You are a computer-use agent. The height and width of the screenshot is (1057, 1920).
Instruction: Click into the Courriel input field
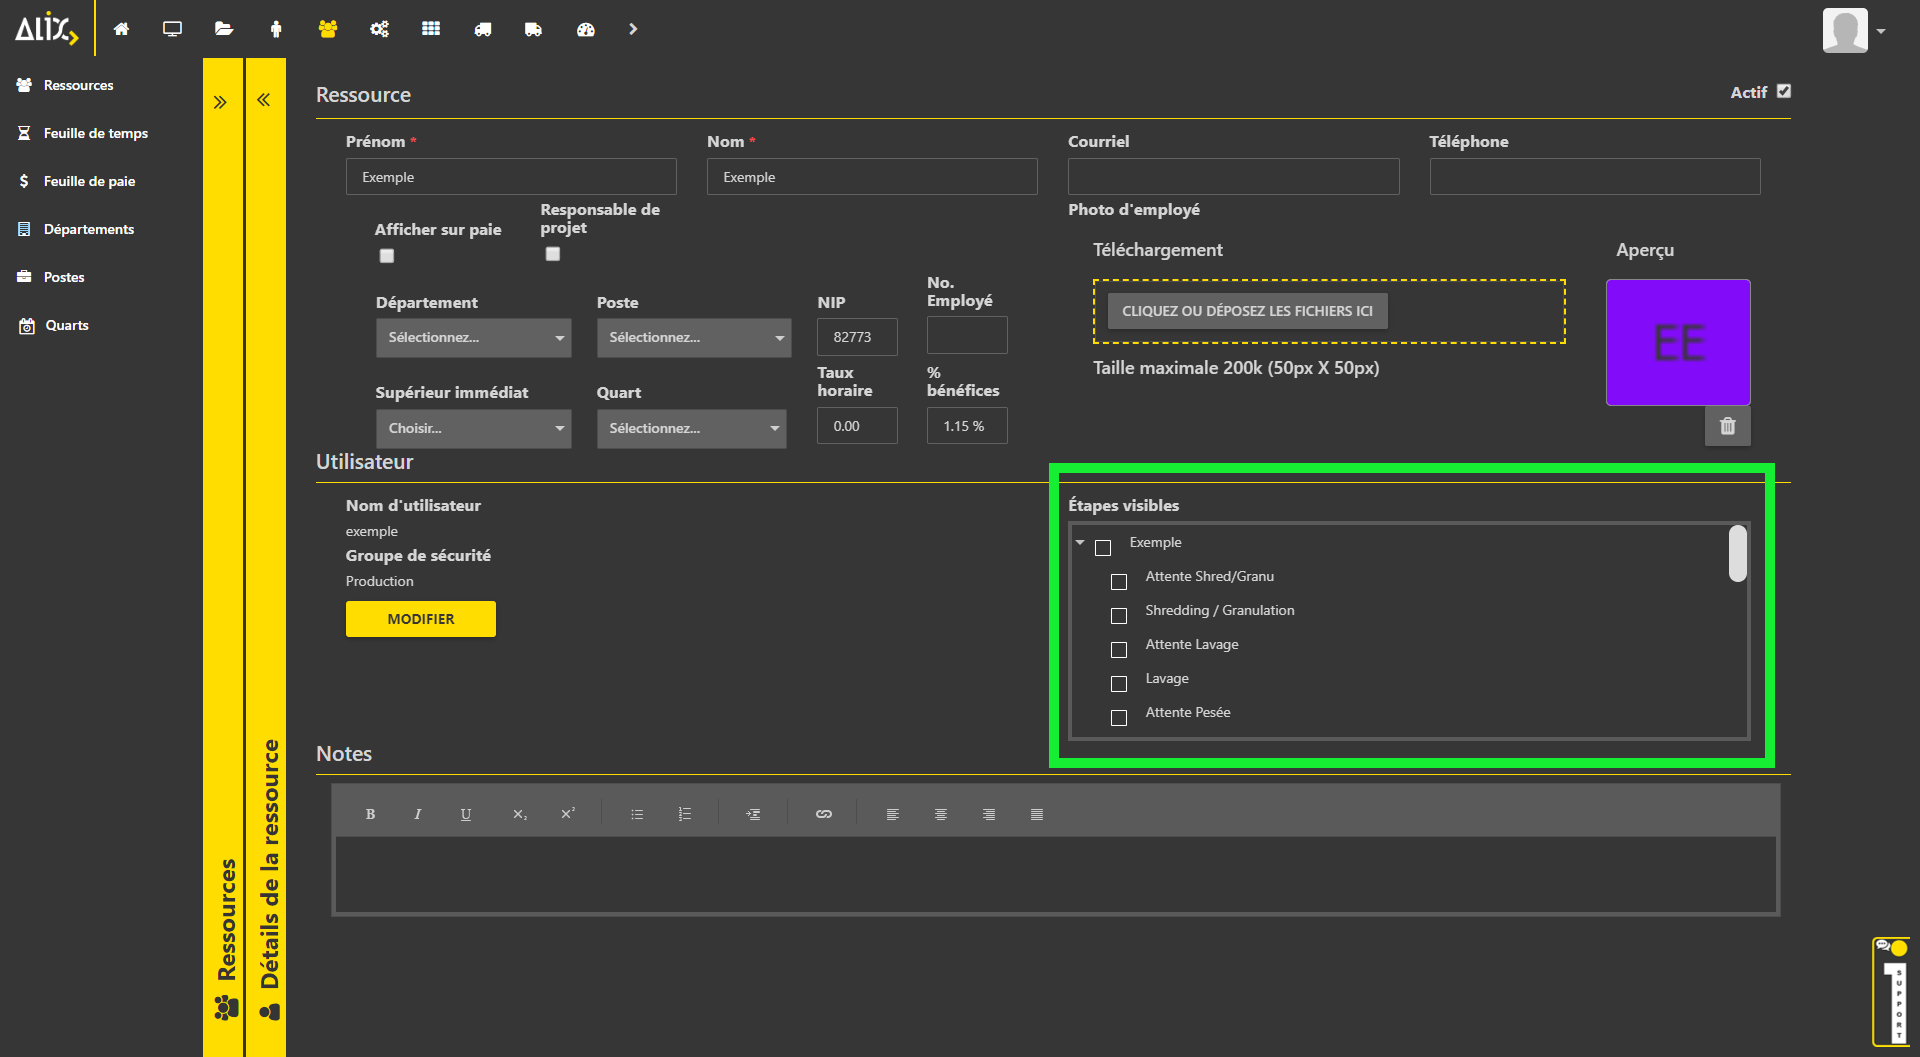tap(1233, 177)
